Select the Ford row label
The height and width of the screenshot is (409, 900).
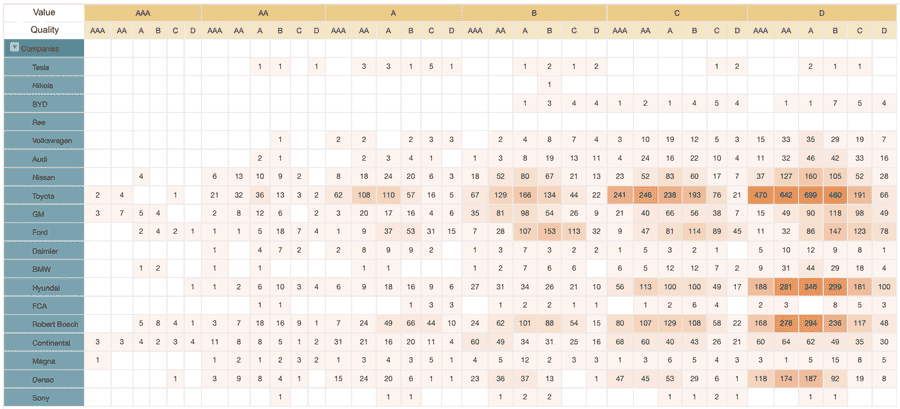(44, 232)
